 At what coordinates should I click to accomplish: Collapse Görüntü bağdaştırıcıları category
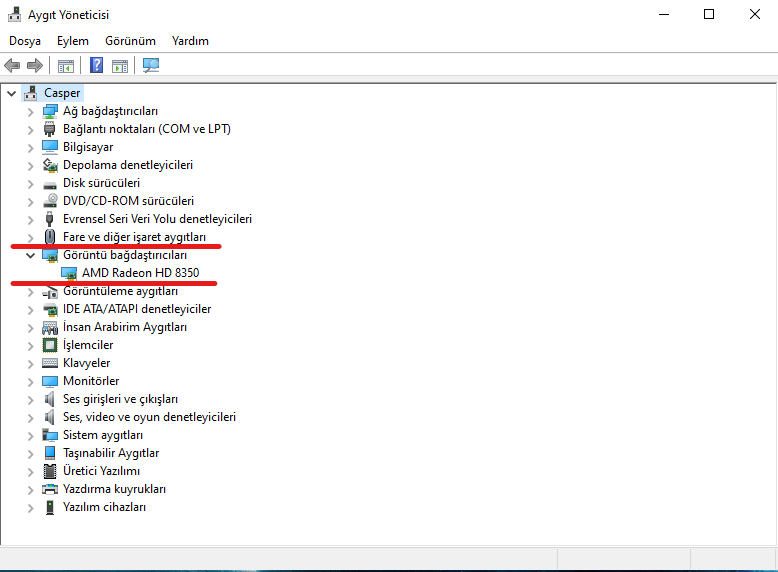click(x=30, y=255)
